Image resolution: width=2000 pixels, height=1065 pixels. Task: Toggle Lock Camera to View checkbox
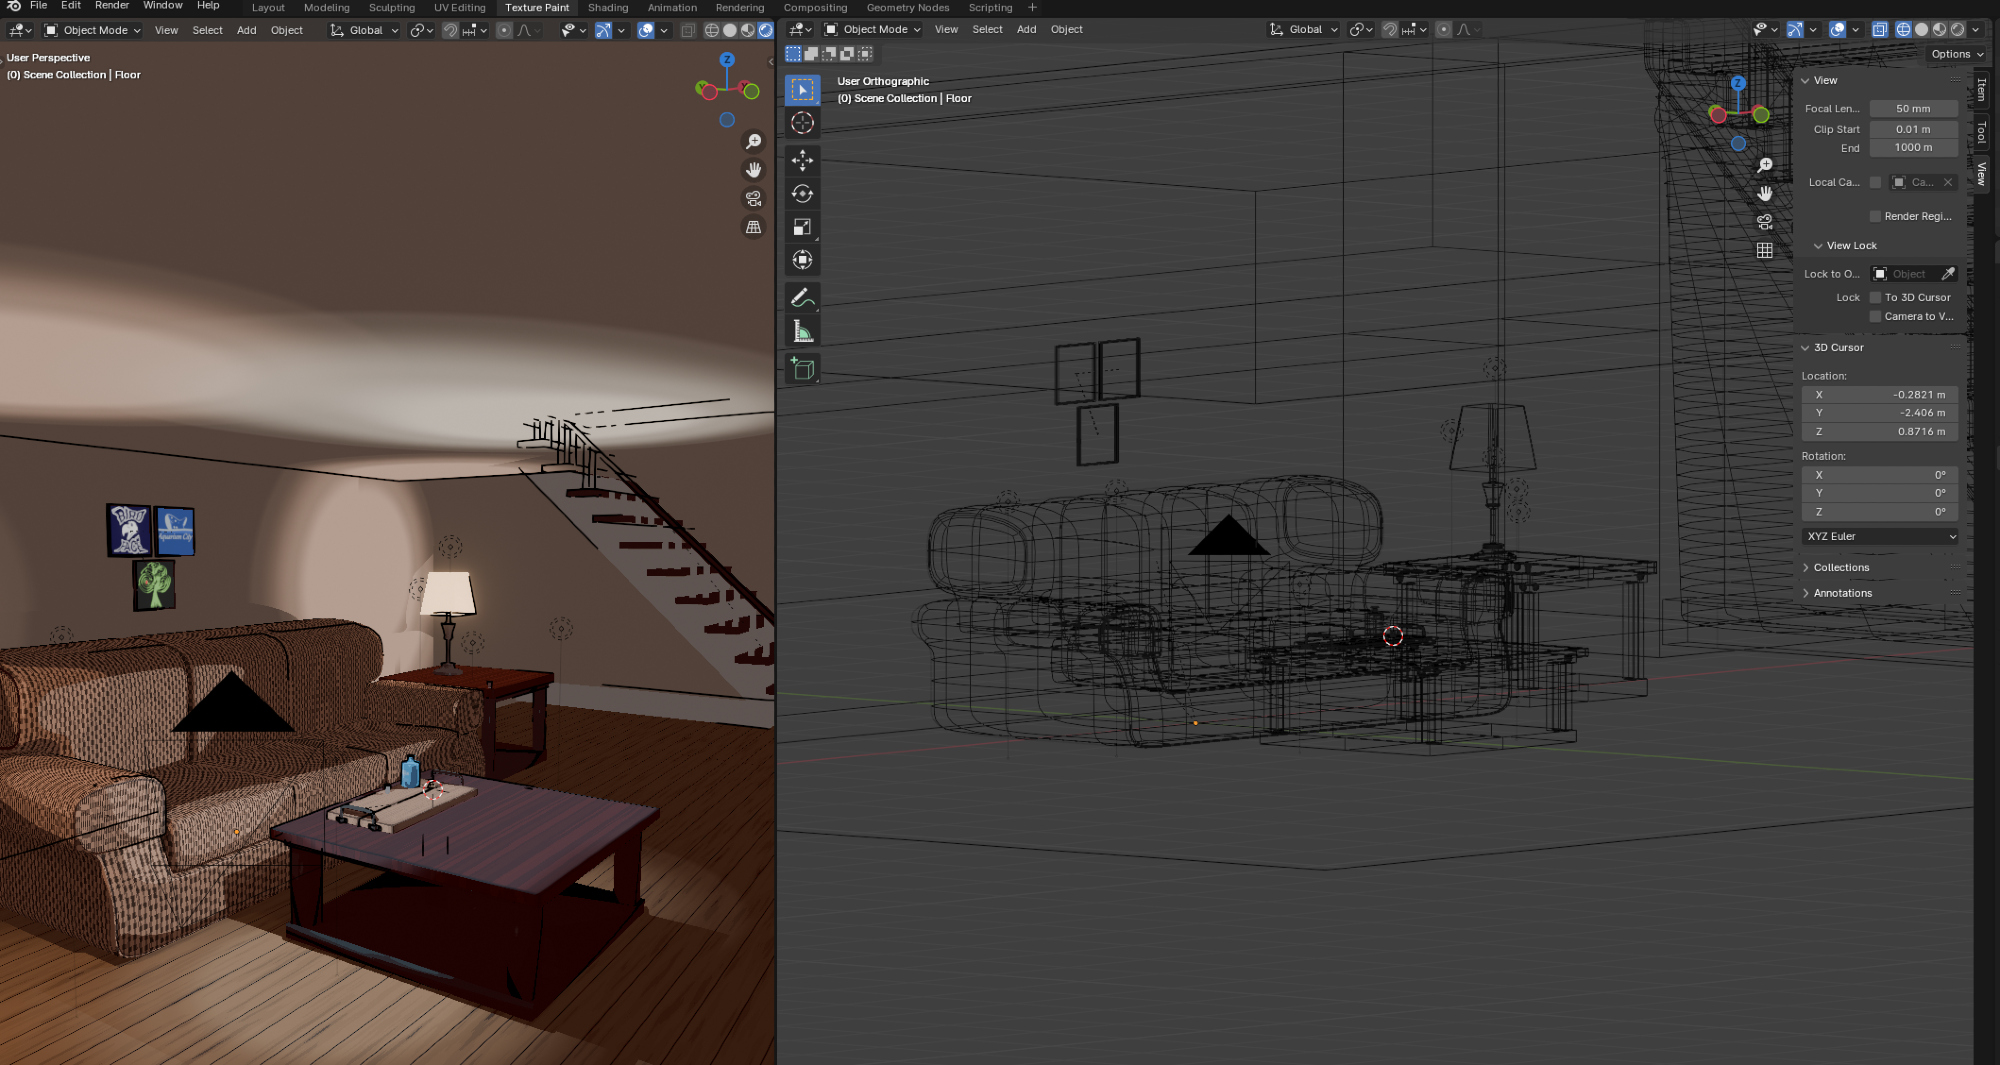point(1876,316)
